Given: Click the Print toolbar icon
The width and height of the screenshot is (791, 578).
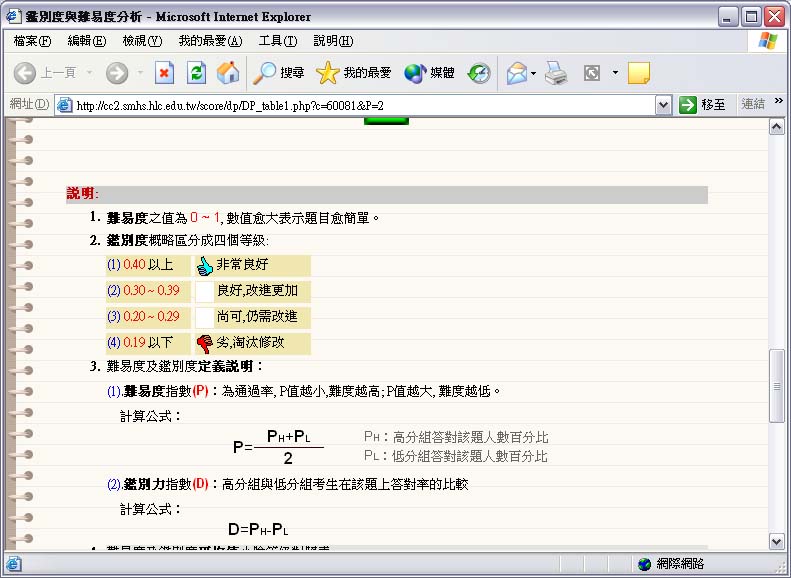Looking at the screenshot, I should click(557, 73).
